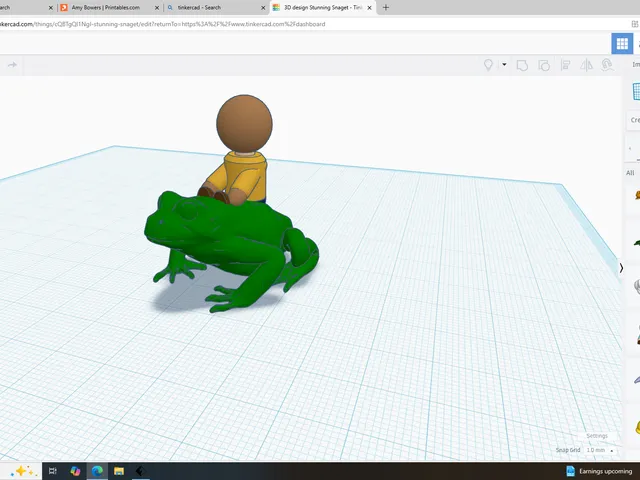The height and width of the screenshot is (480, 640).
Task: Close the 3D design Stunning Snaget tab
Action: (369, 8)
